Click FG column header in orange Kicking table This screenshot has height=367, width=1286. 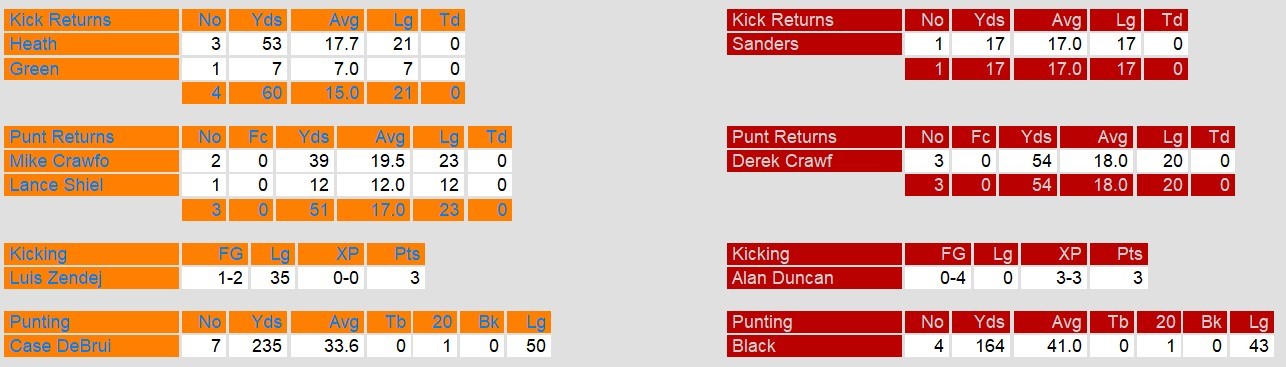click(215, 254)
